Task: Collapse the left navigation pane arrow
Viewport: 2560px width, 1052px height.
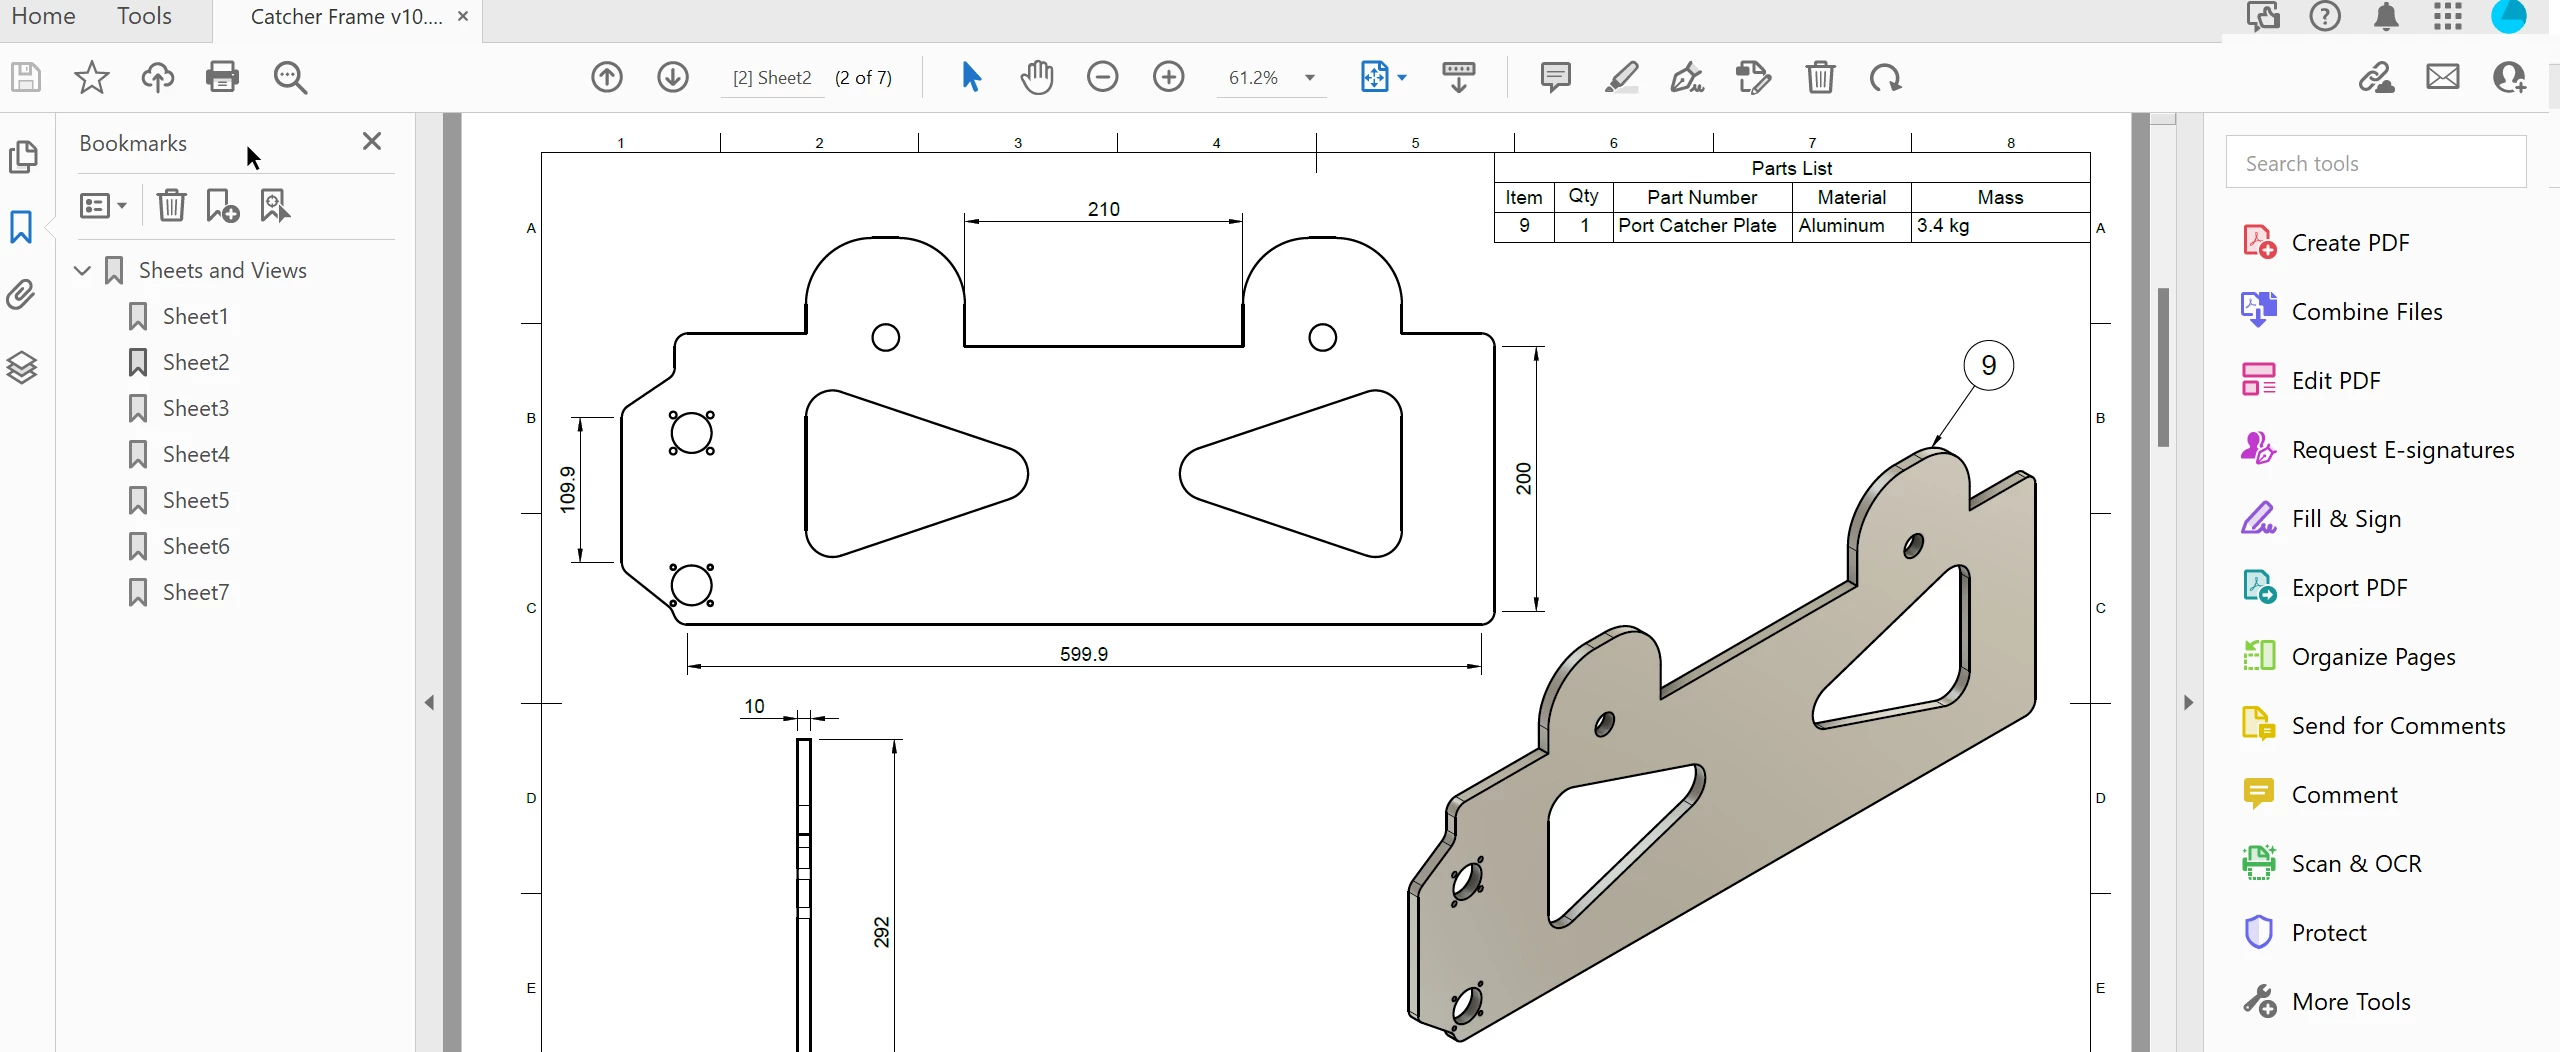Action: point(430,703)
